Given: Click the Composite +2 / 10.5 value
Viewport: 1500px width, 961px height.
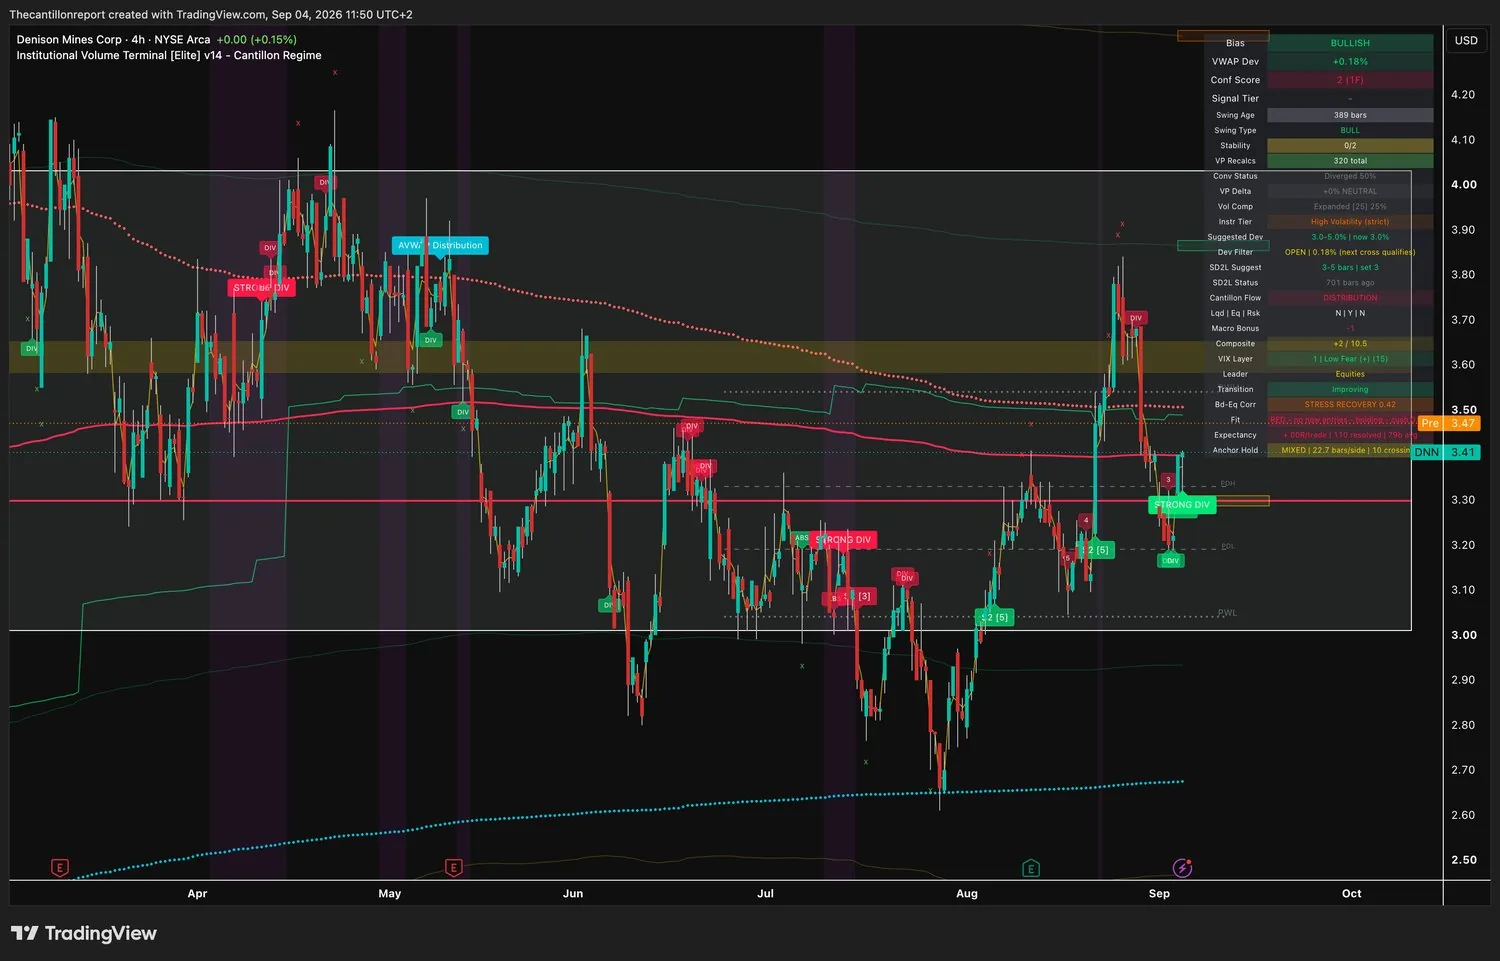Looking at the screenshot, I should 1350,344.
